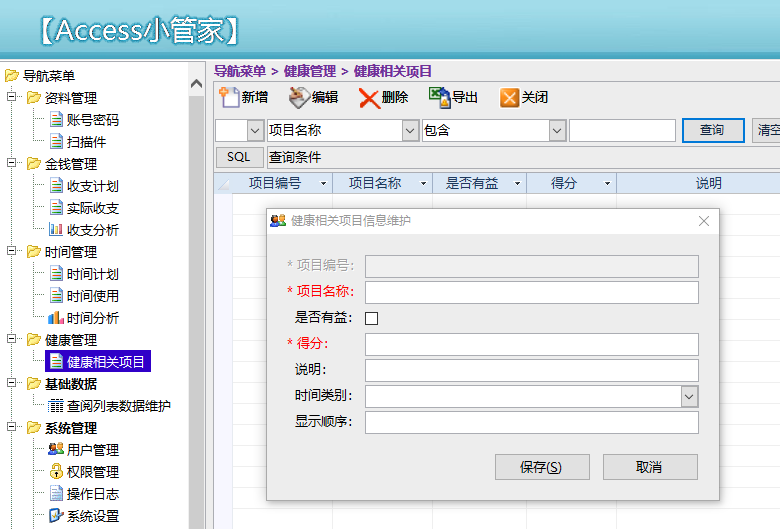Click the 保存(S) button
Viewport: 780px width, 529px height.
[x=542, y=467]
